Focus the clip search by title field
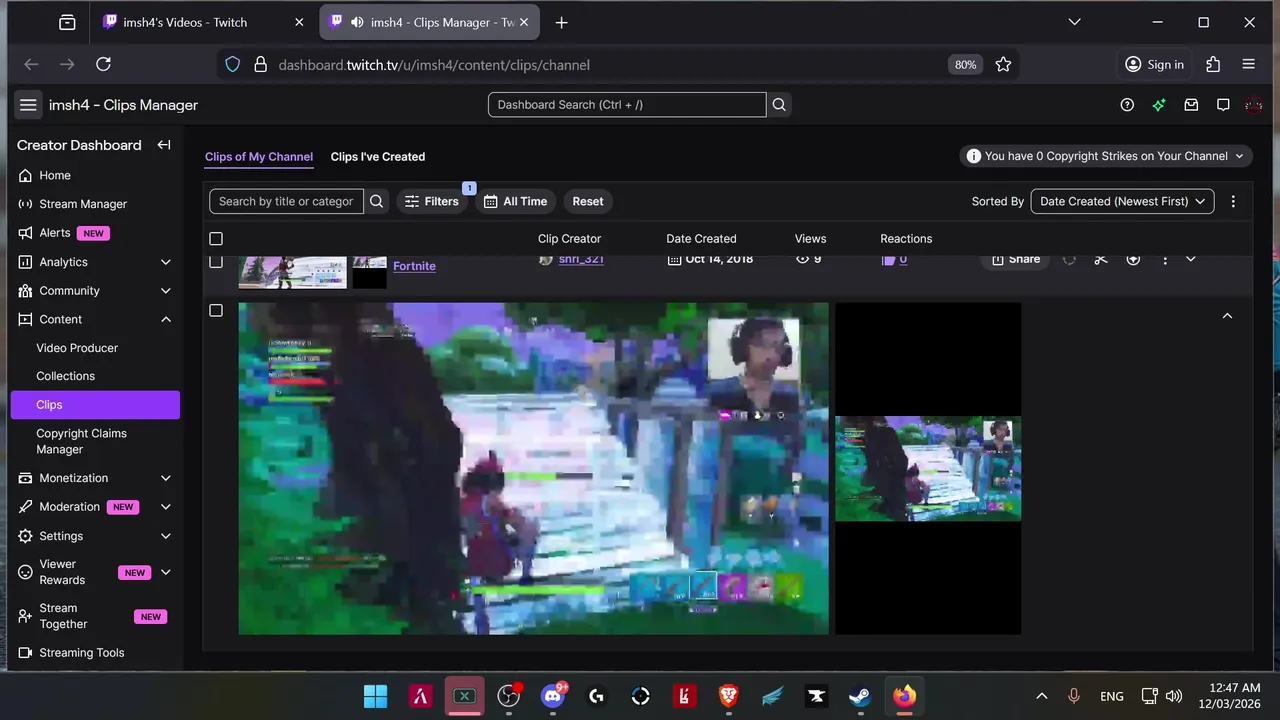Screen dimensions: 1280x720 pyautogui.click(x=287, y=201)
